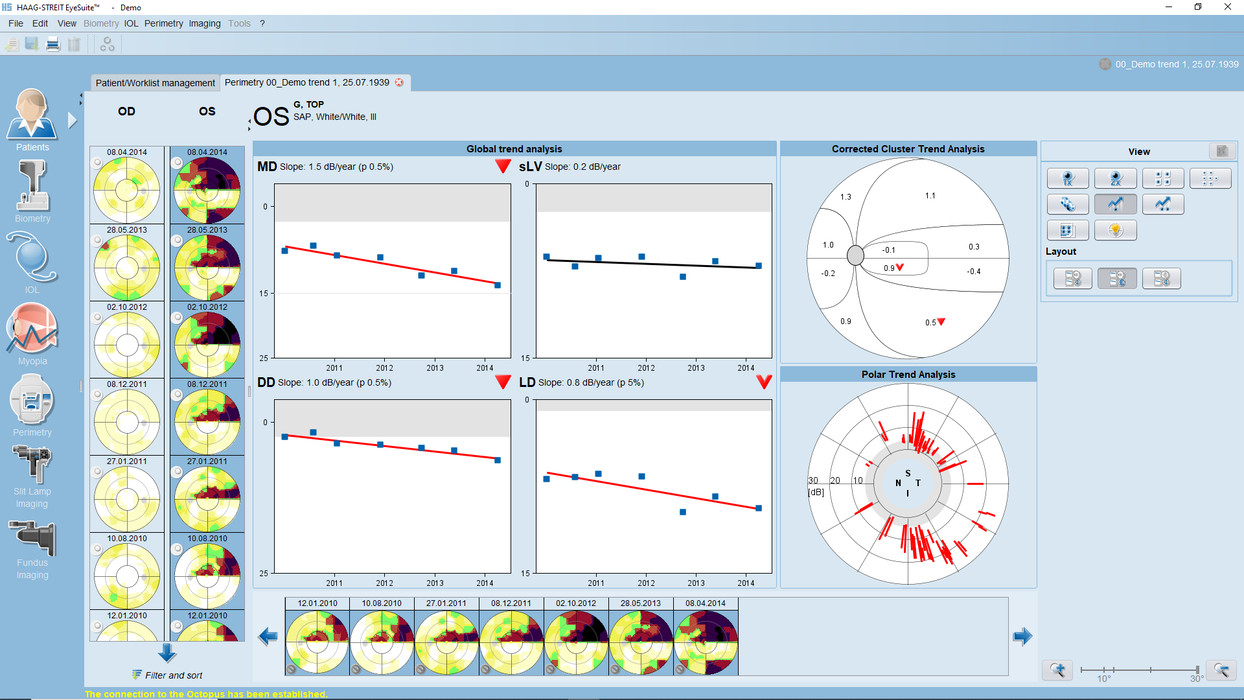Expand sidebar with arrow next to Patients
This screenshot has height=700, width=1244.
(x=72, y=120)
